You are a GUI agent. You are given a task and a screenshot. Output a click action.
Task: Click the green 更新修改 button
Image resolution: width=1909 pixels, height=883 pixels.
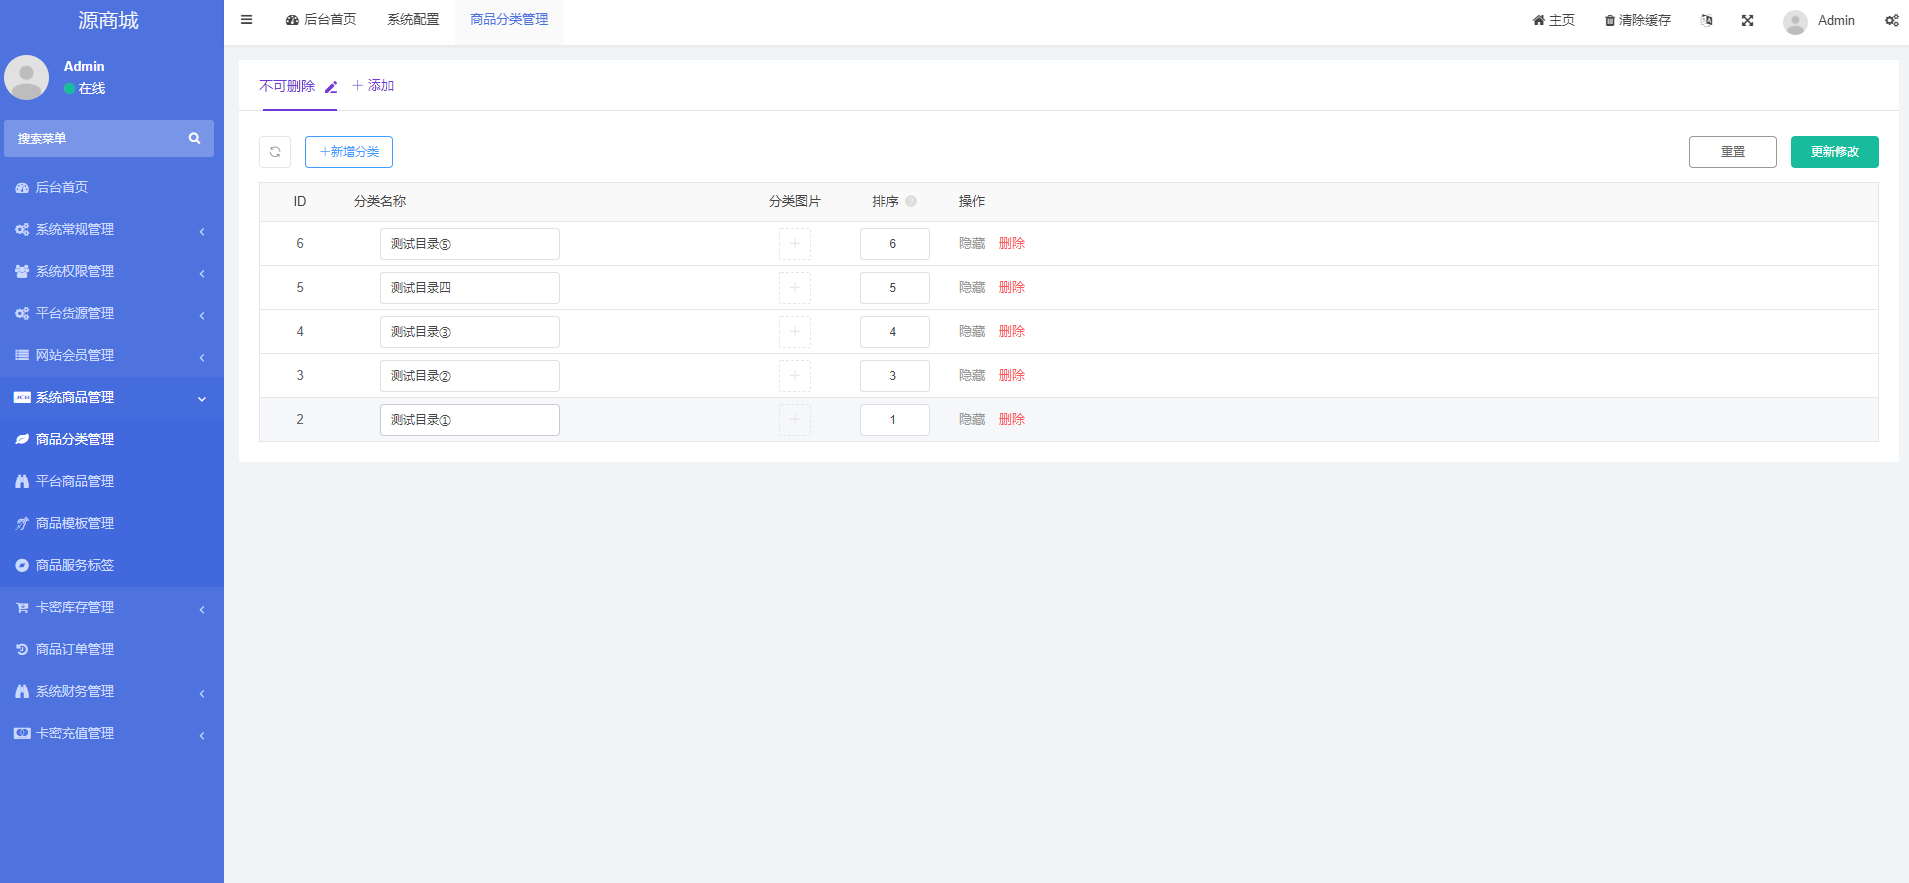tap(1835, 152)
